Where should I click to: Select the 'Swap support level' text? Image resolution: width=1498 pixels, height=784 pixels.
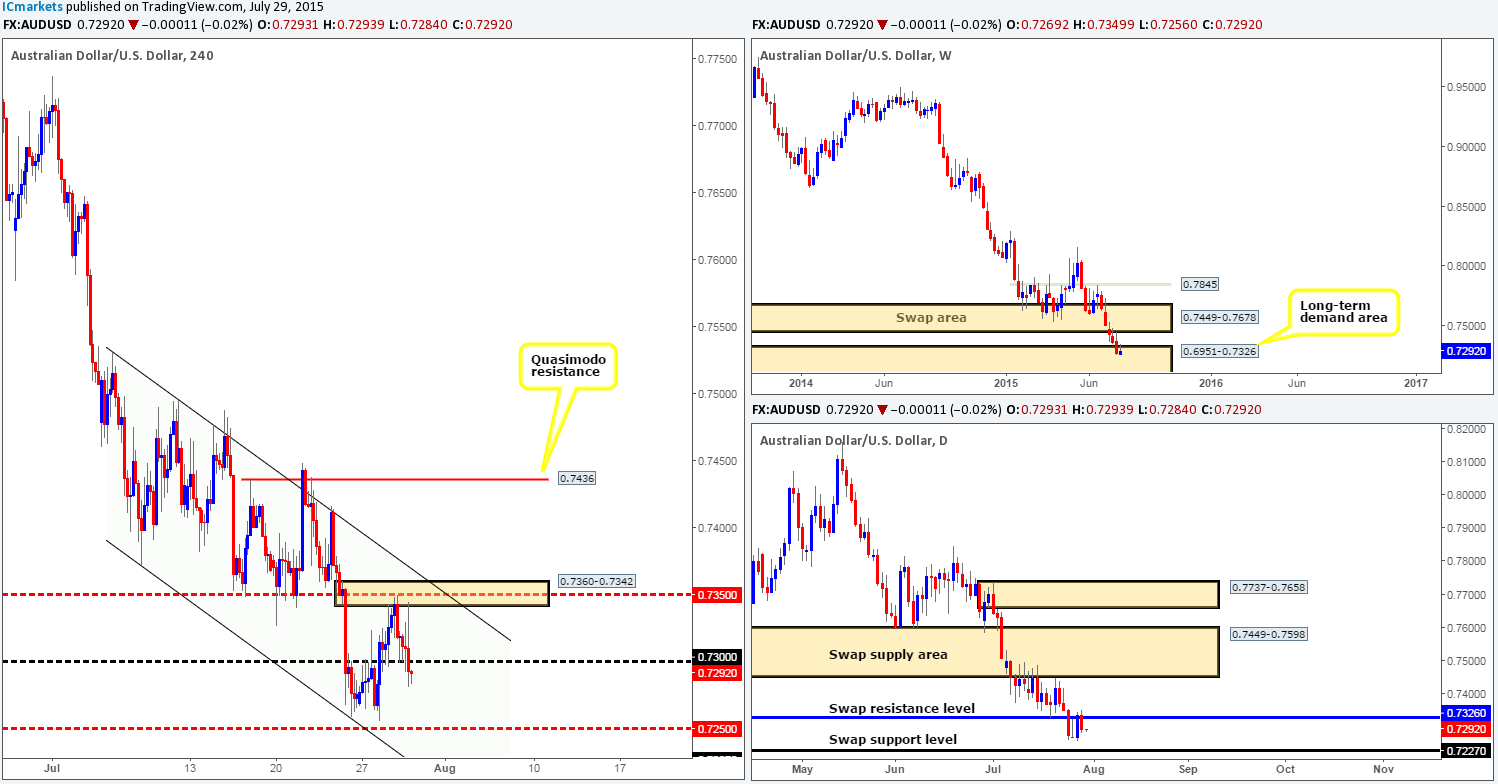pos(893,740)
